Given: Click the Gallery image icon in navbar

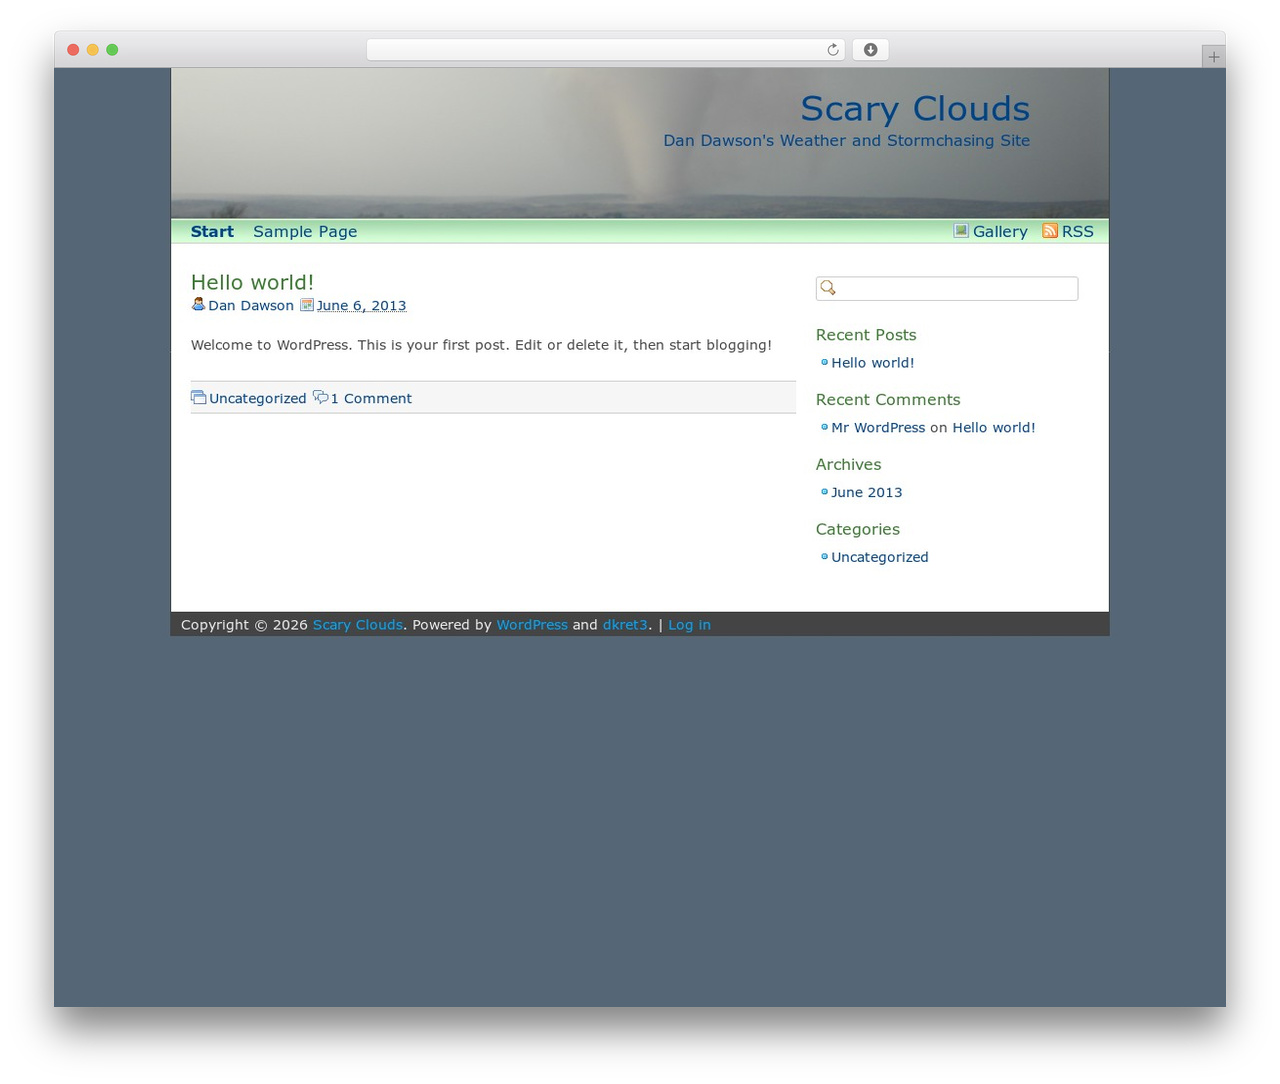Looking at the screenshot, I should coord(961,231).
